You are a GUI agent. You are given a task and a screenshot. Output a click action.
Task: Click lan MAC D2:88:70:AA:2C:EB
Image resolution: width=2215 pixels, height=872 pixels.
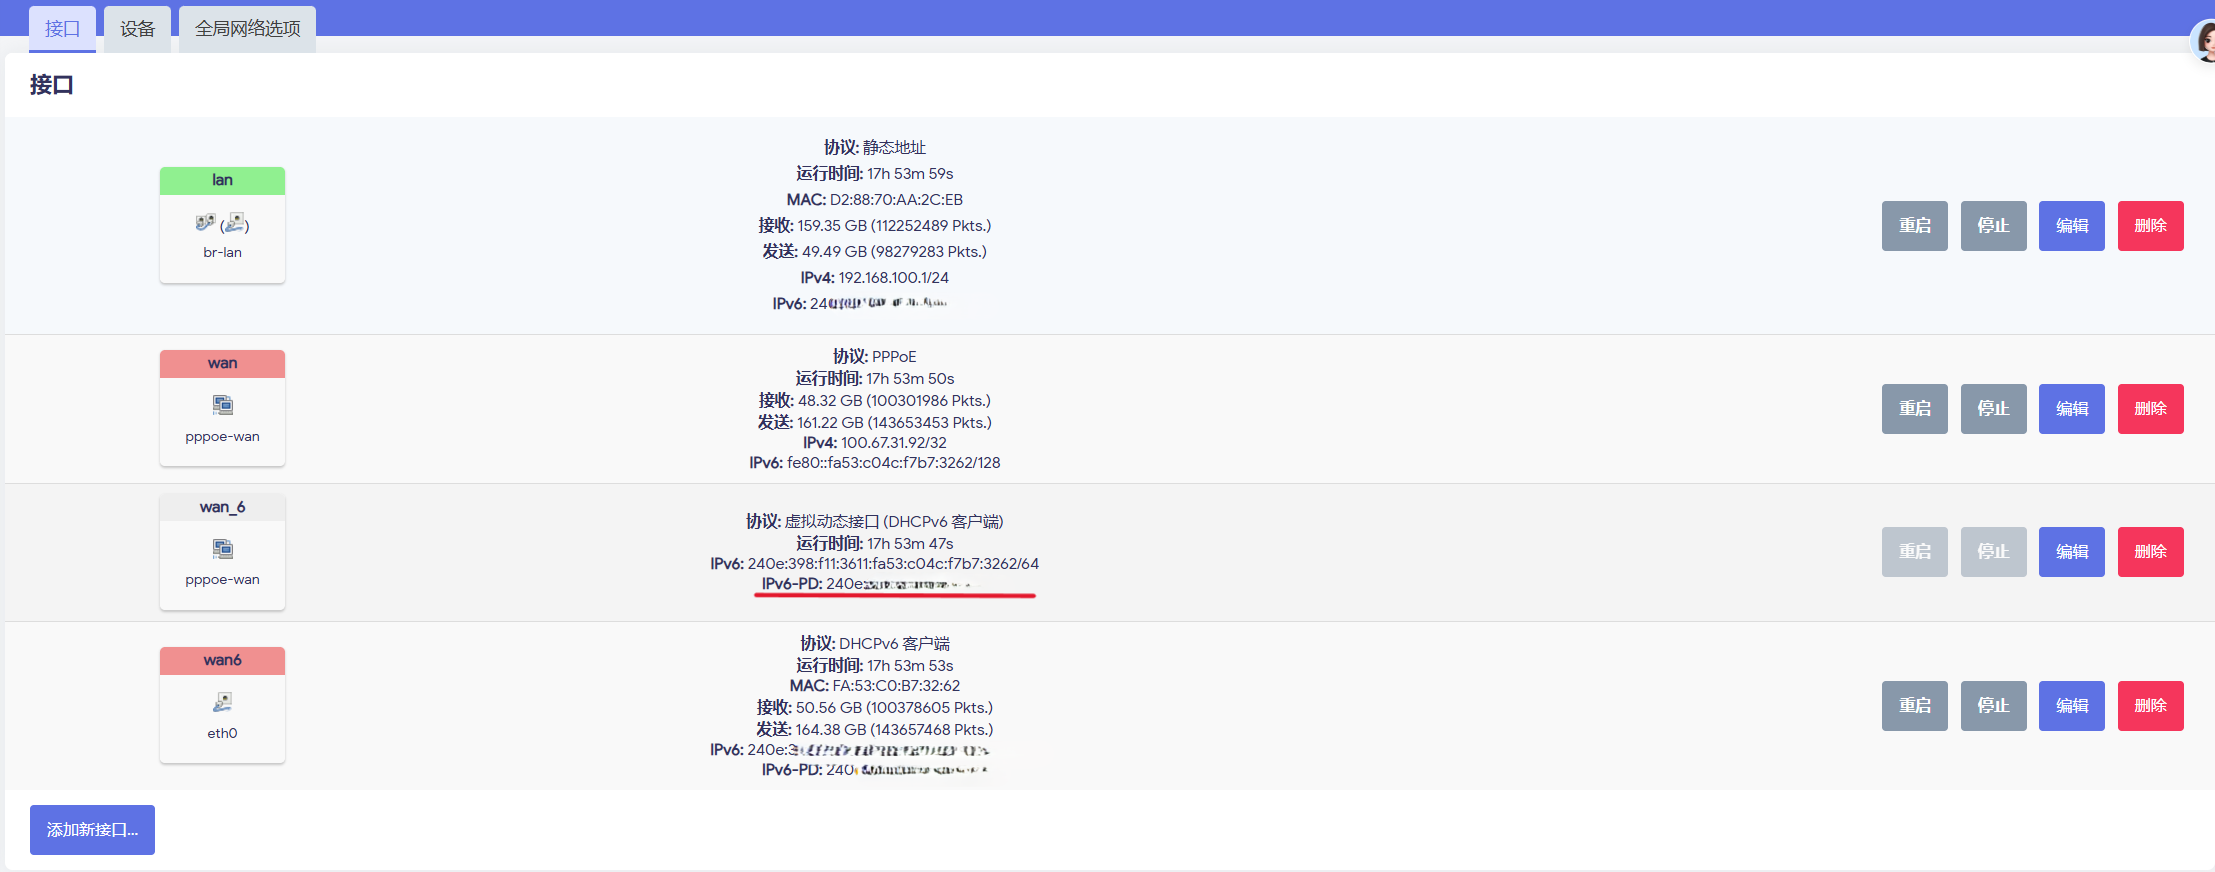(874, 200)
